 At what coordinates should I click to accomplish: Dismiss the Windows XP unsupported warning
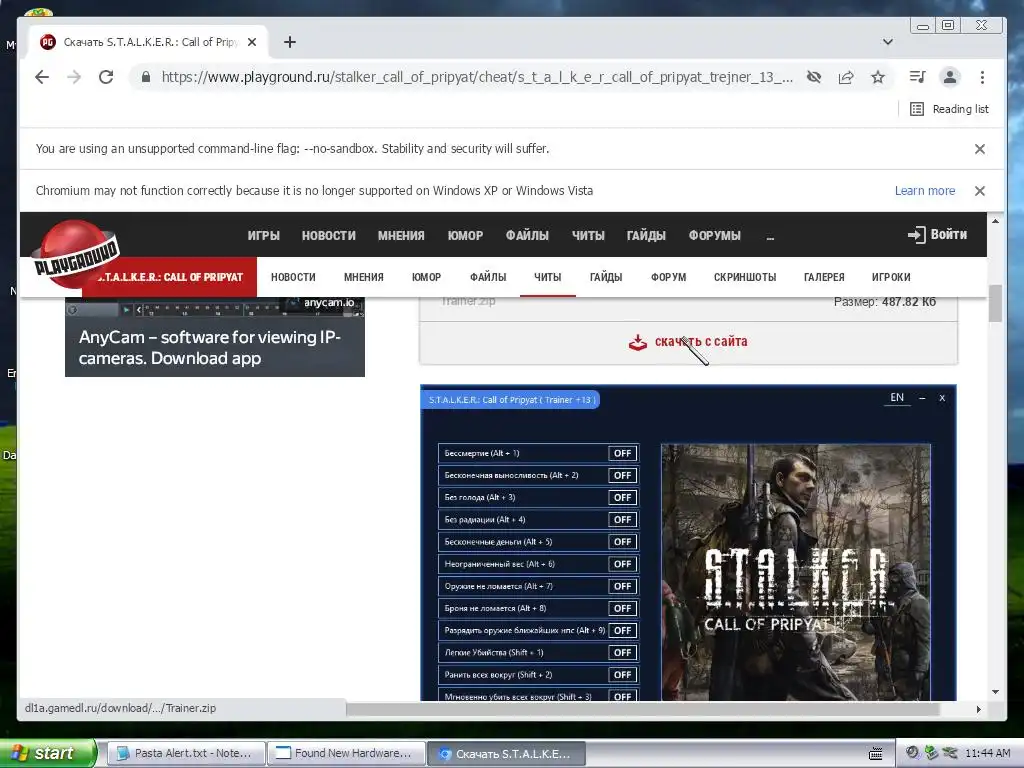[980, 191]
